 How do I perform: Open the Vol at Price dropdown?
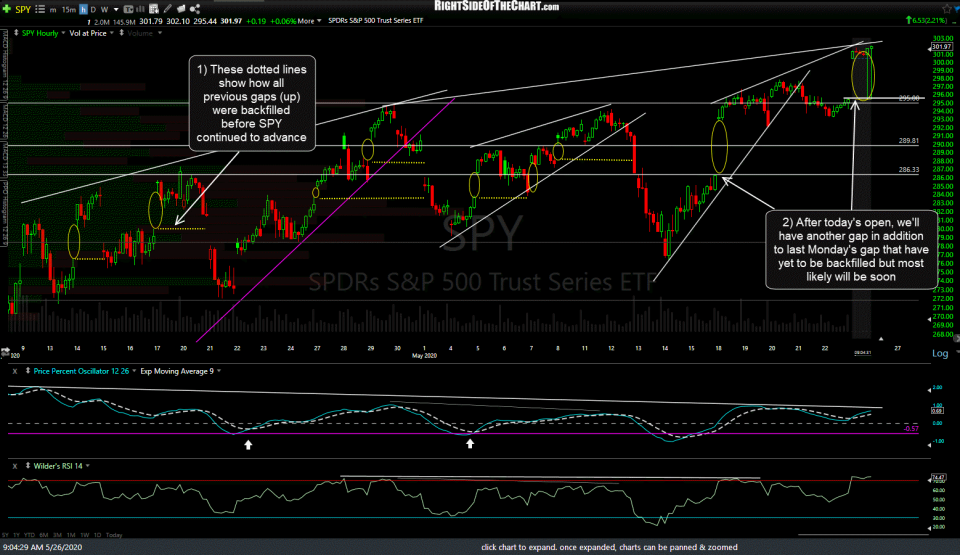click(111, 33)
